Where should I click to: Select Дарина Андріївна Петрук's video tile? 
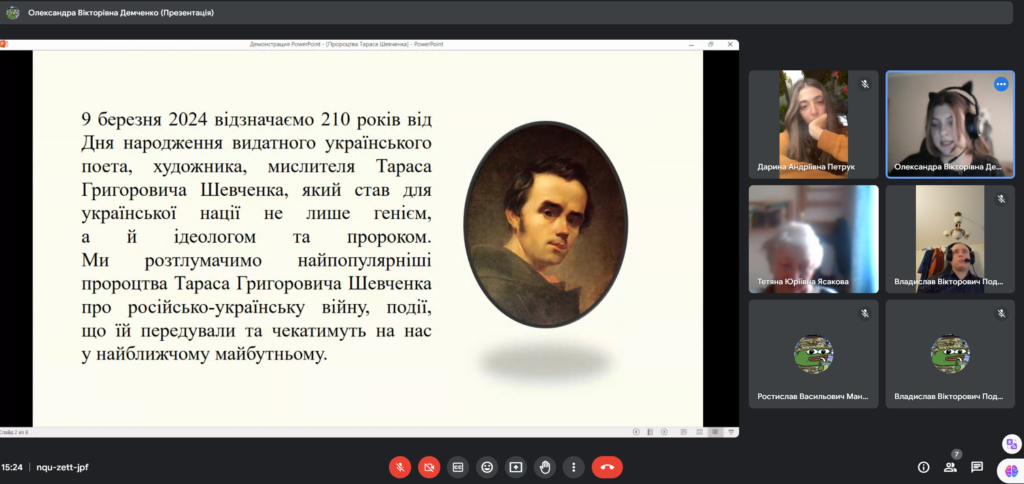(x=813, y=123)
